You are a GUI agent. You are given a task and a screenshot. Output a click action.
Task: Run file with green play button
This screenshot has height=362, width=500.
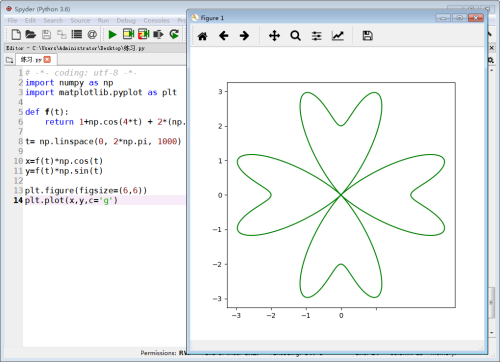(113, 34)
